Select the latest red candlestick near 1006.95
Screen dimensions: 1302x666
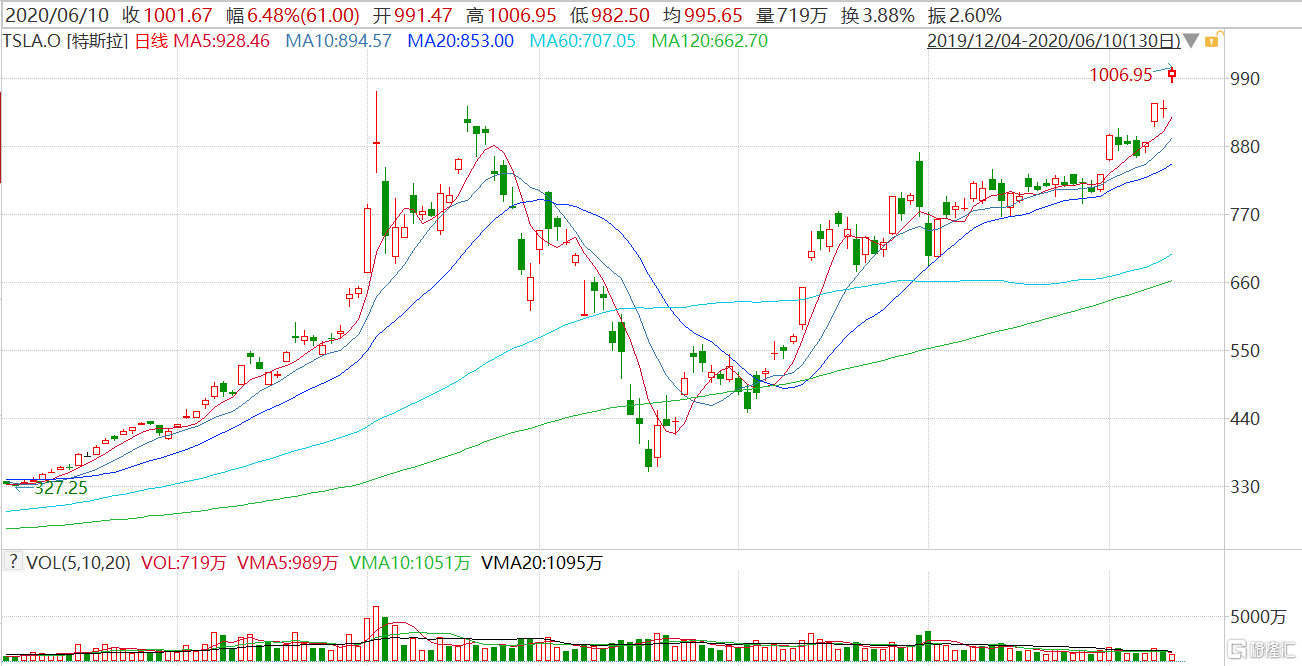click(x=1172, y=75)
